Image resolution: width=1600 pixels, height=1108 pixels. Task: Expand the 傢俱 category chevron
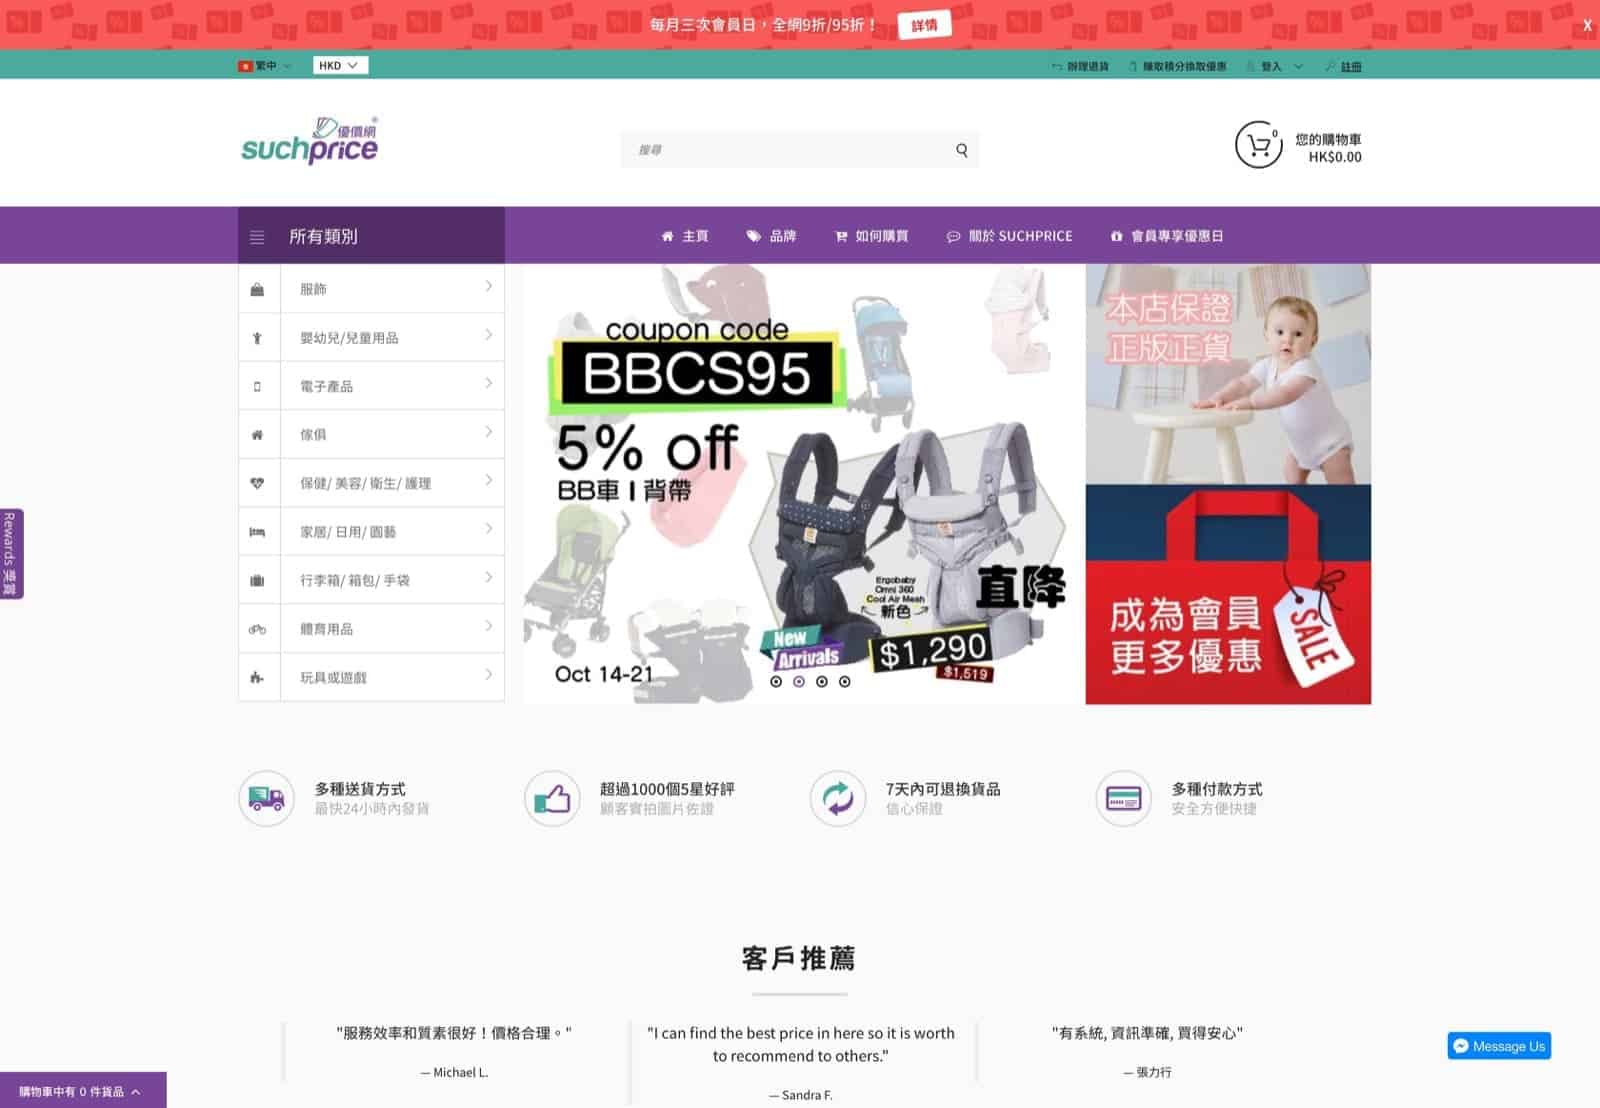pyautogui.click(x=488, y=432)
